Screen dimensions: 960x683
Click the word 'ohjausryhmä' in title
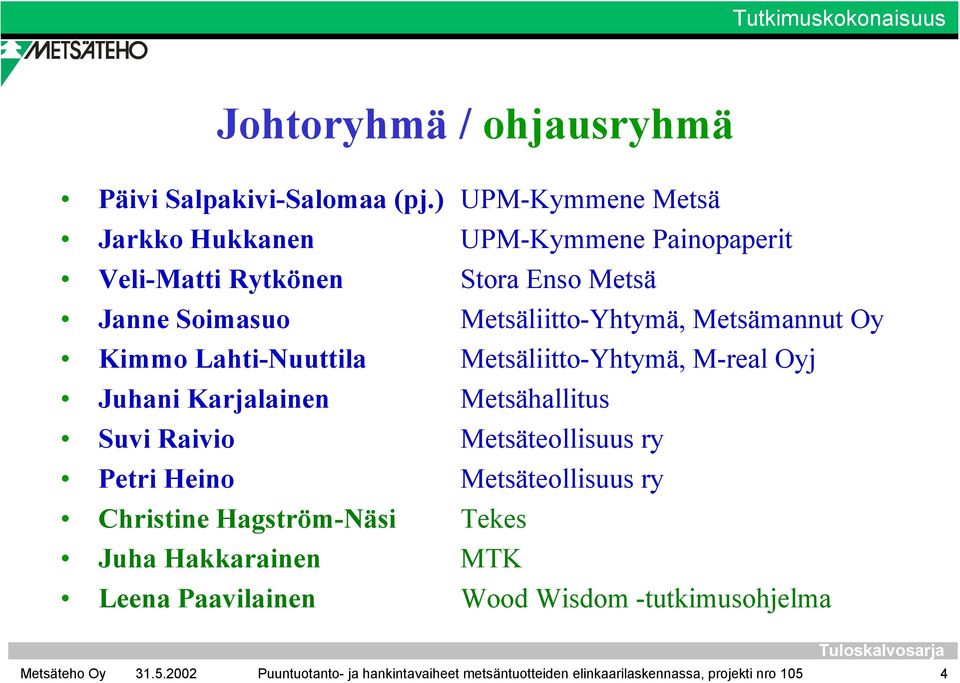click(x=607, y=125)
